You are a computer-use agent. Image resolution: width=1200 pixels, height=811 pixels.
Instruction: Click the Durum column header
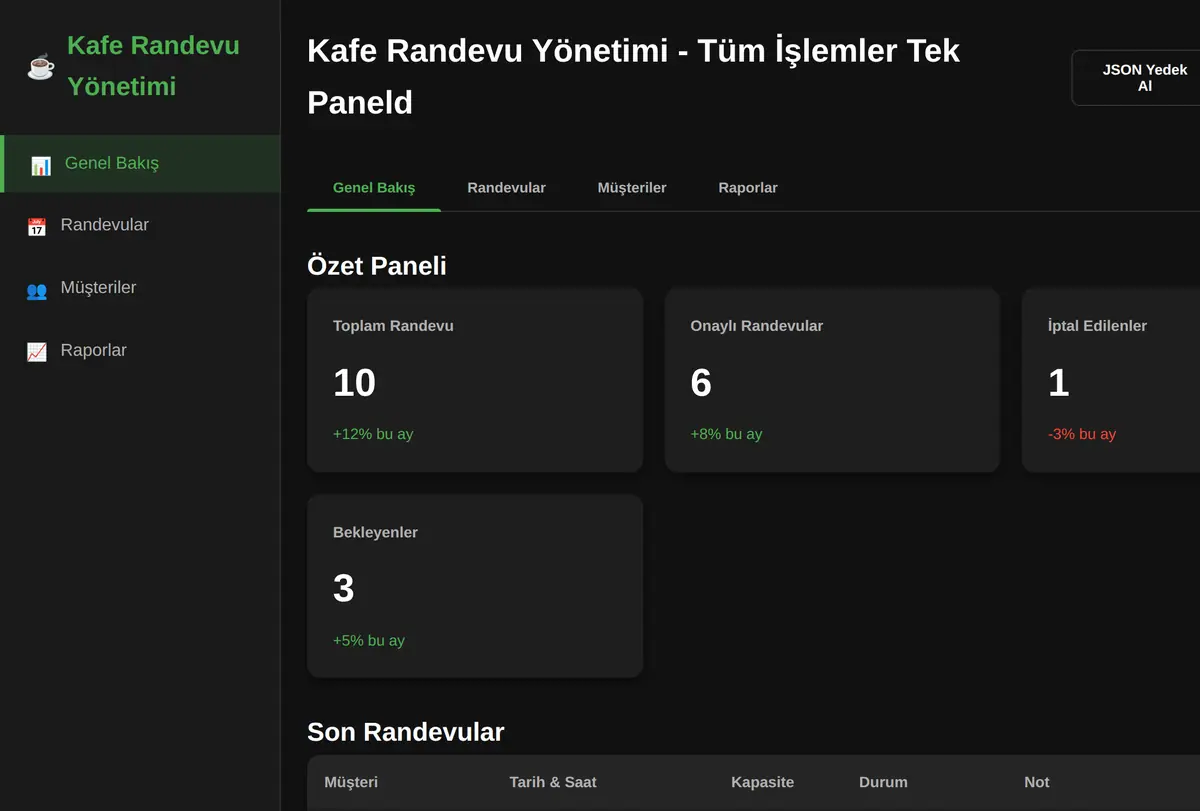point(883,782)
